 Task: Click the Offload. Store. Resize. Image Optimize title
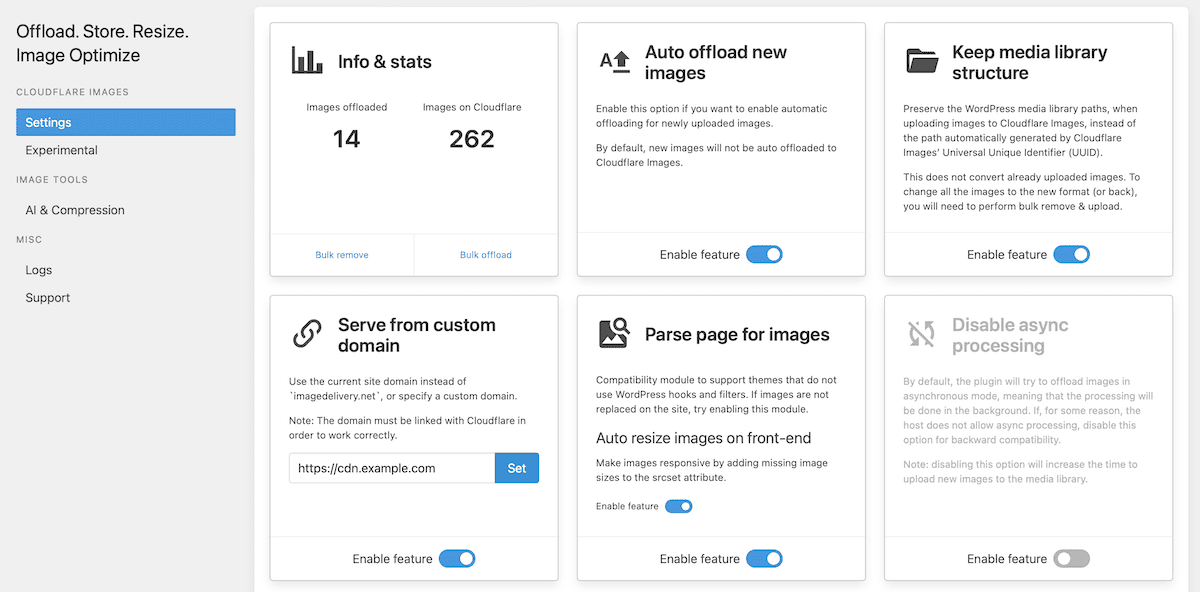point(102,44)
